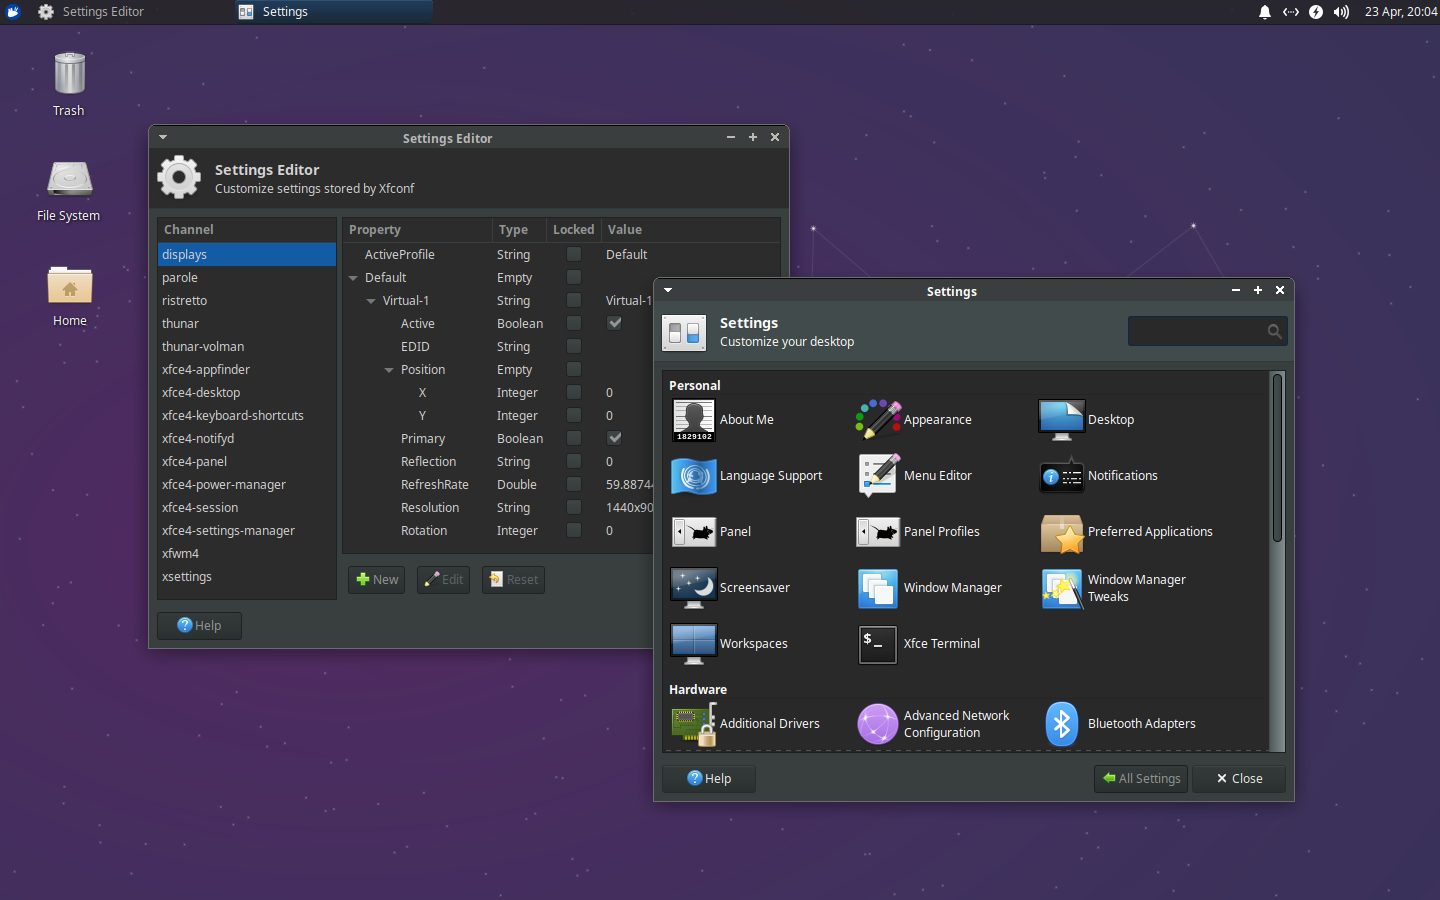Toggle the Locked checkbox for ActiveProfile
Screen dimensions: 1440x900
[573, 254]
